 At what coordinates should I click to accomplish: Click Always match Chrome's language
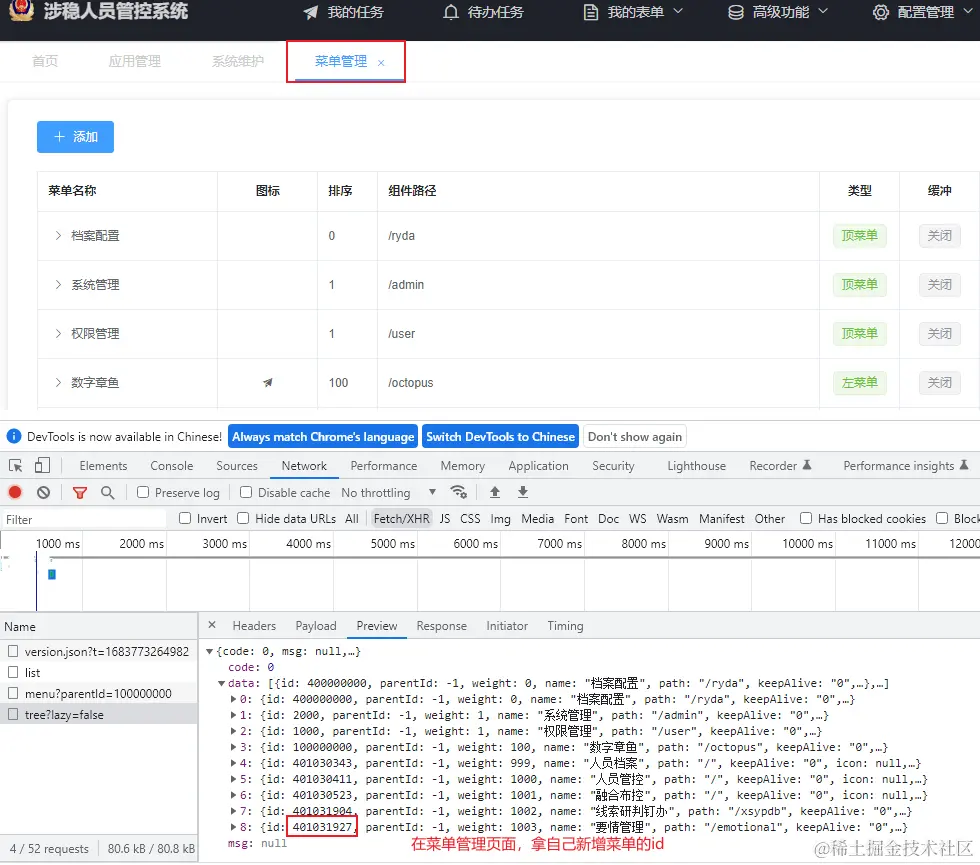323,436
